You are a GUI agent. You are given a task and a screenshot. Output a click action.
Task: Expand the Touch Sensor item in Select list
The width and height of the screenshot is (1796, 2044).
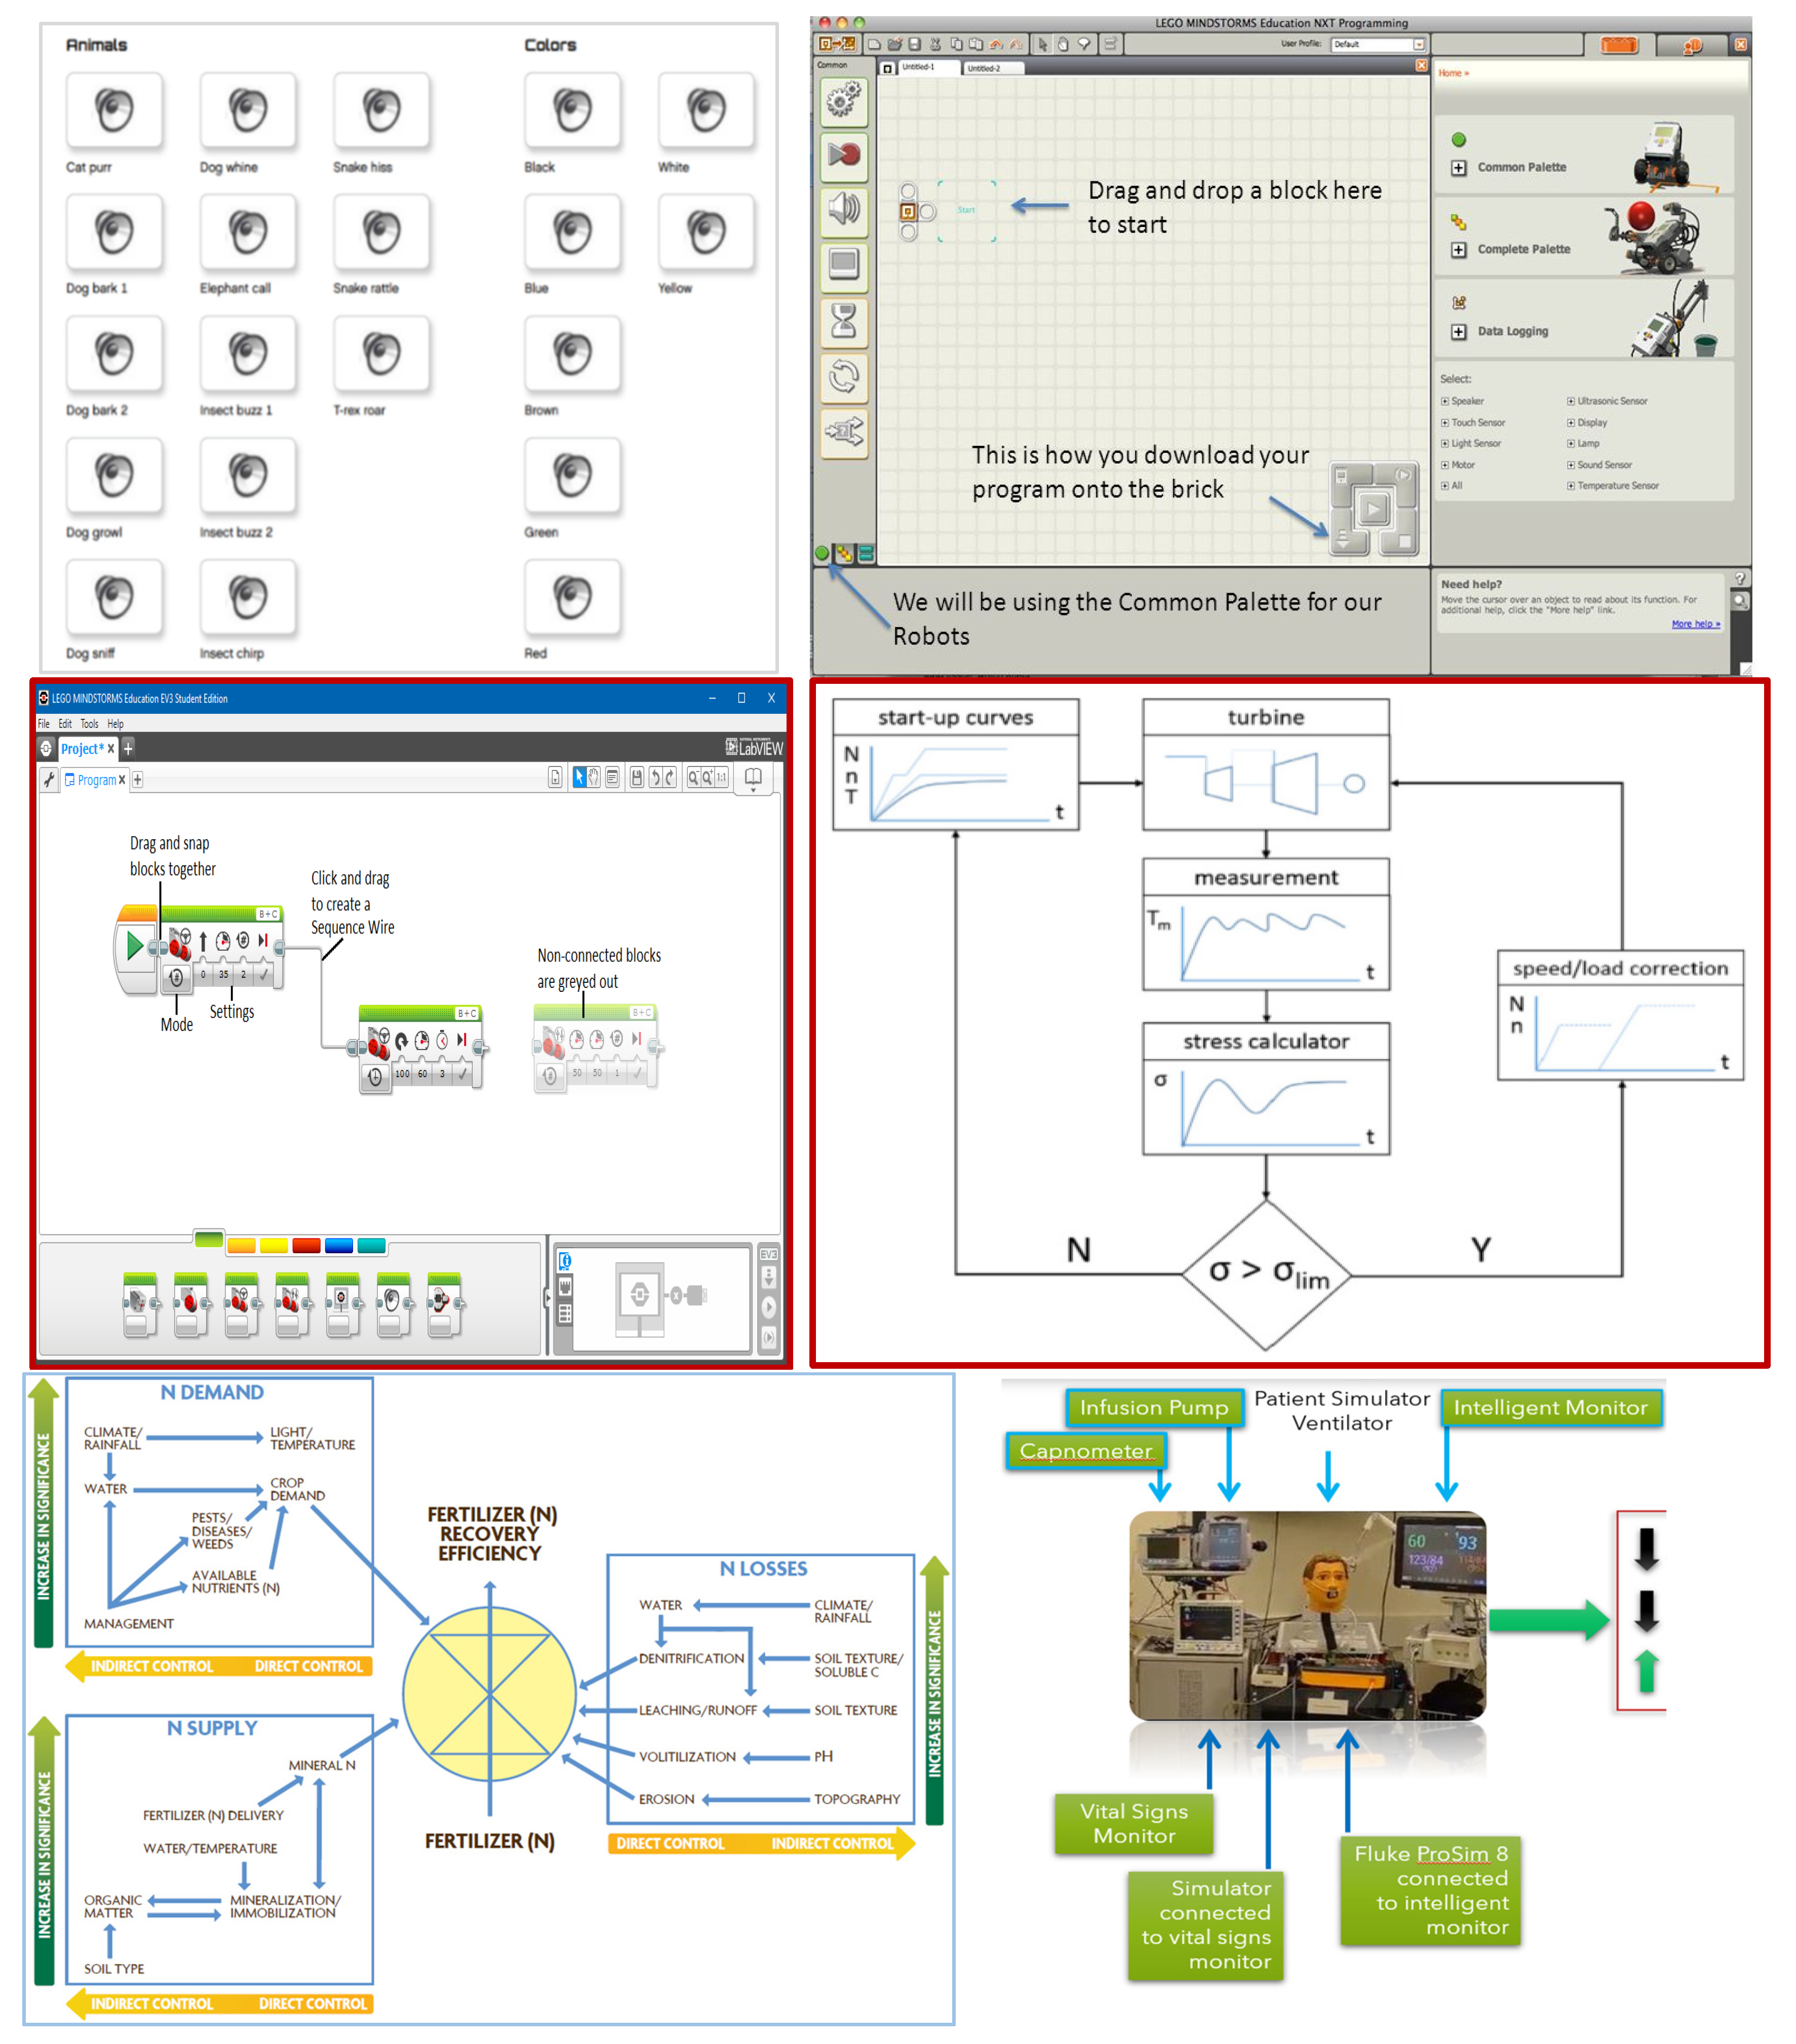1446,423
